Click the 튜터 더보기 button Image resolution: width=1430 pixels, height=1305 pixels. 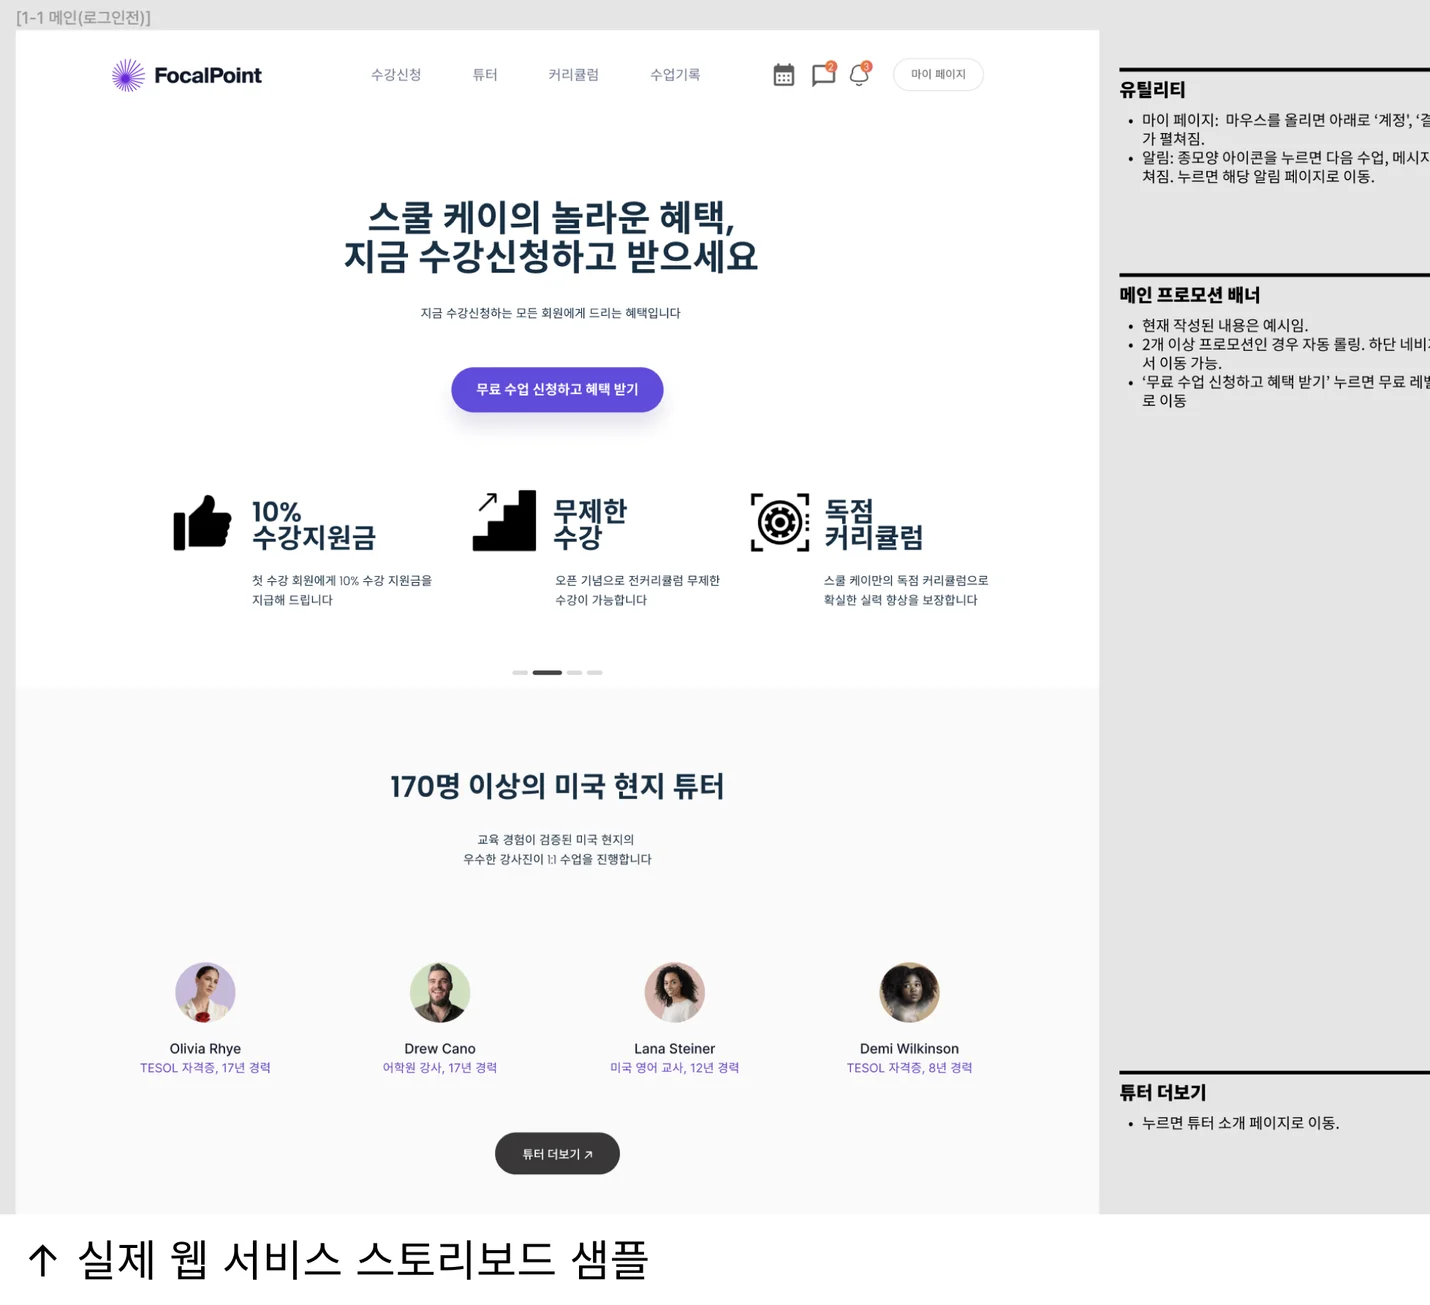[557, 1153]
